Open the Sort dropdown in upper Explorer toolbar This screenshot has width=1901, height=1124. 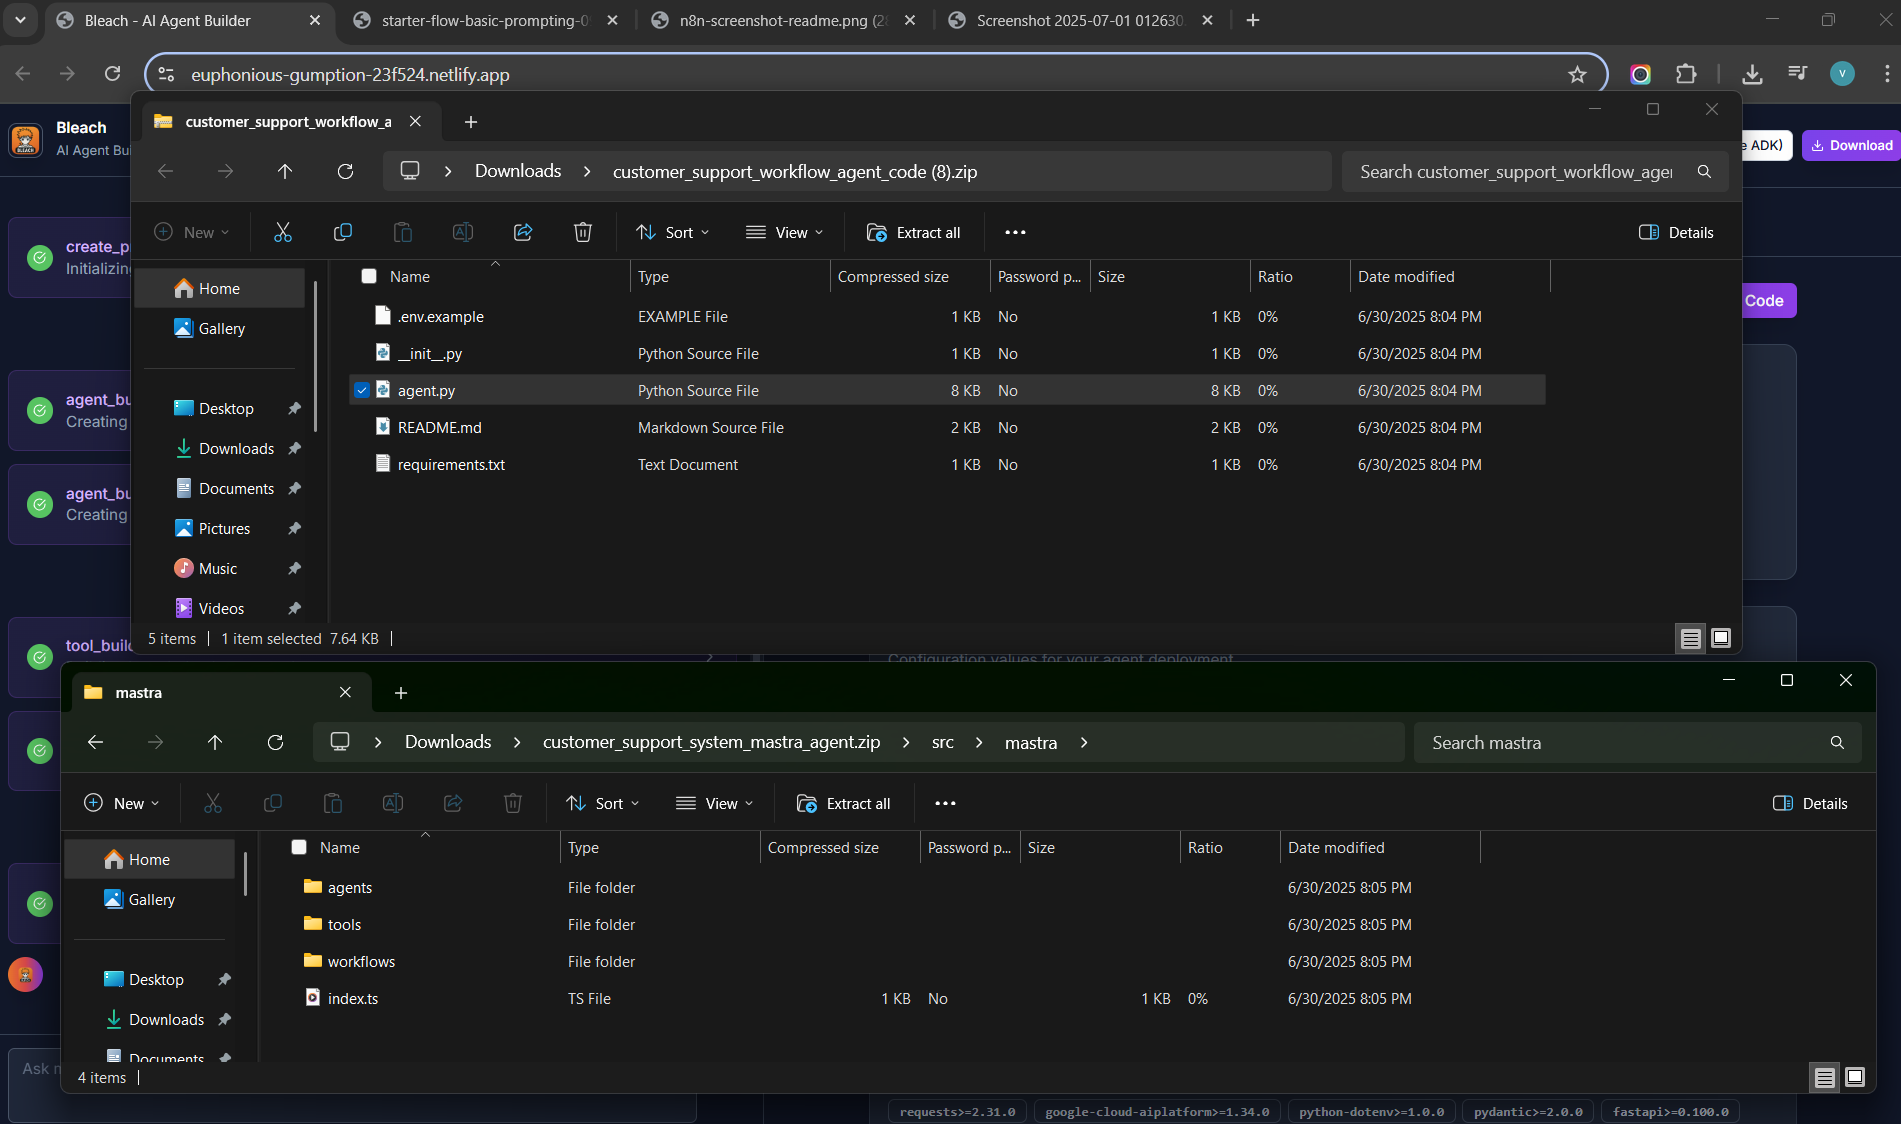tap(673, 232)
